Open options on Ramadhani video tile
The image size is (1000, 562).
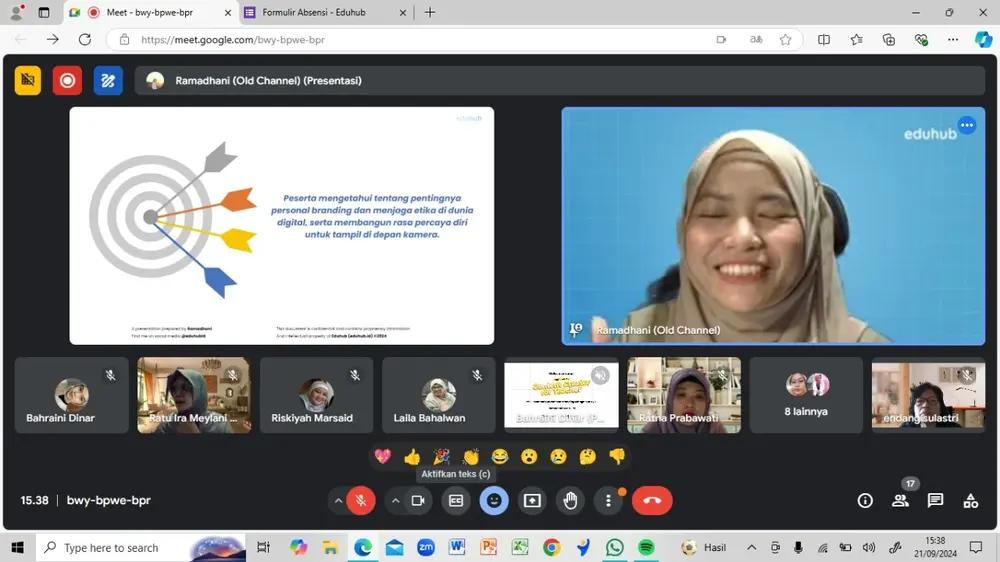pos(967,125)
